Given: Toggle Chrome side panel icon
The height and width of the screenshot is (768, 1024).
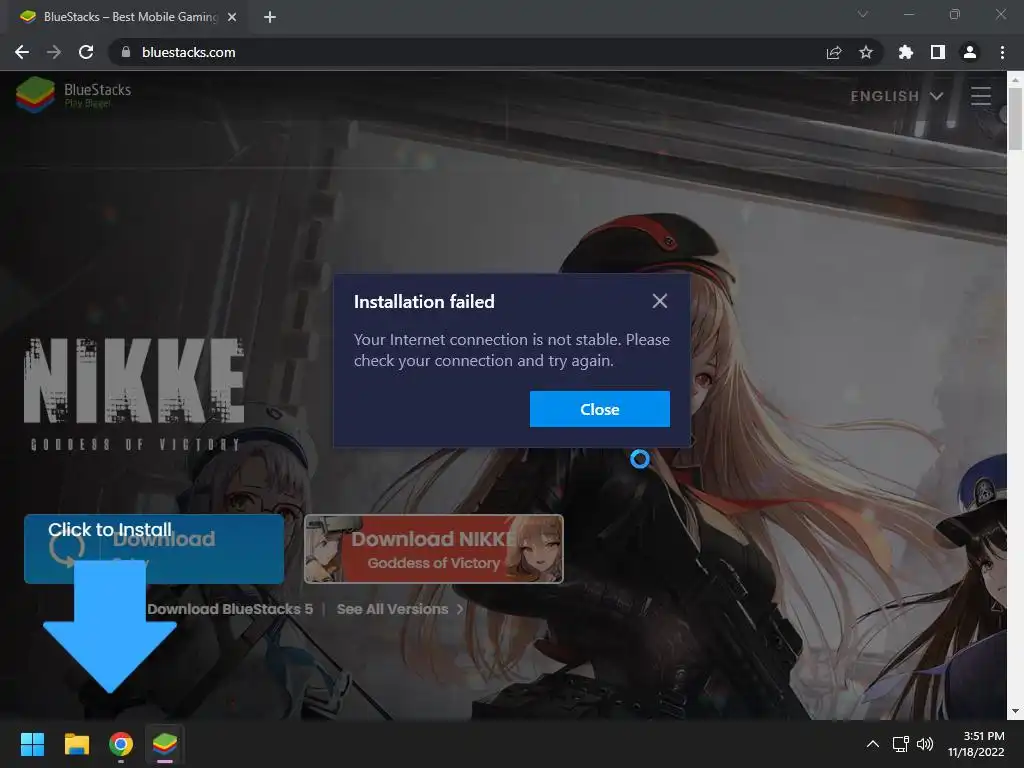Looking at the screenshot, I should point(938,52).
